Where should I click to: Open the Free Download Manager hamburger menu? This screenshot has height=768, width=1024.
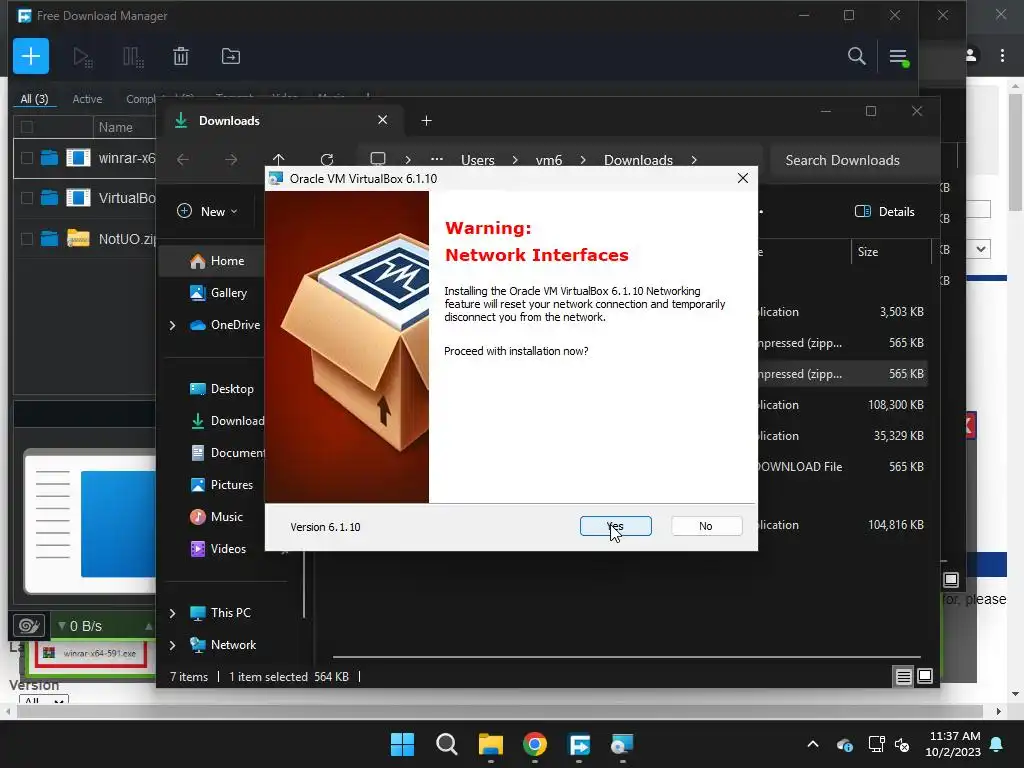(x=898, y=57)
